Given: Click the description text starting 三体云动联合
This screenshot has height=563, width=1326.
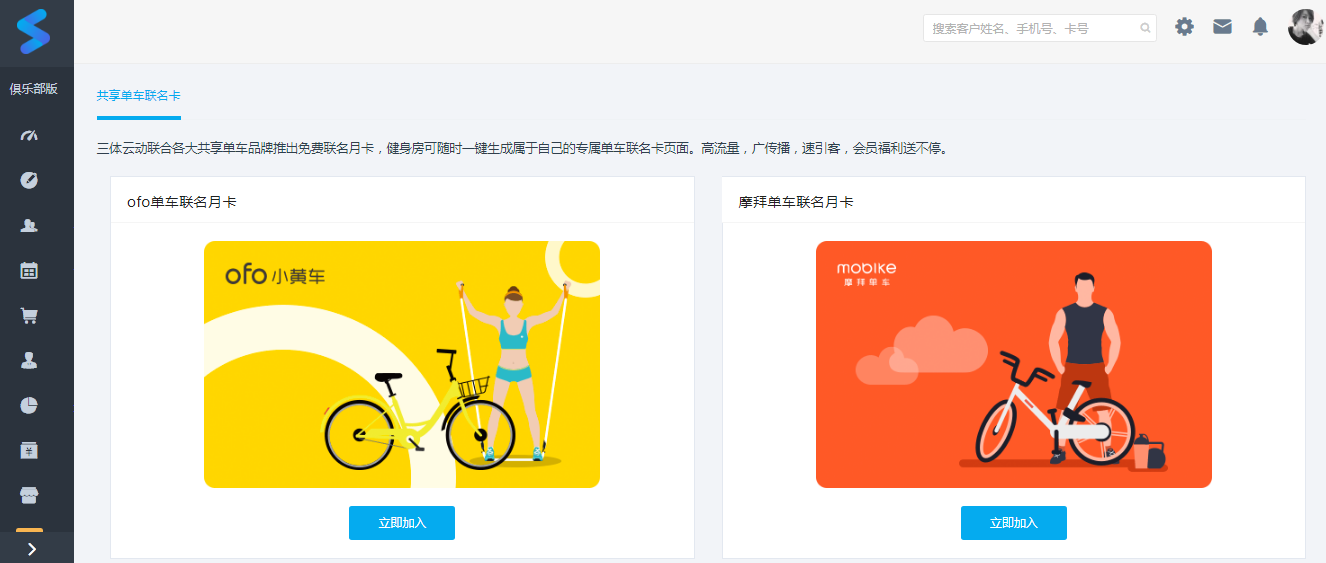Looking at the screenshot, I should tap(522, 148).
